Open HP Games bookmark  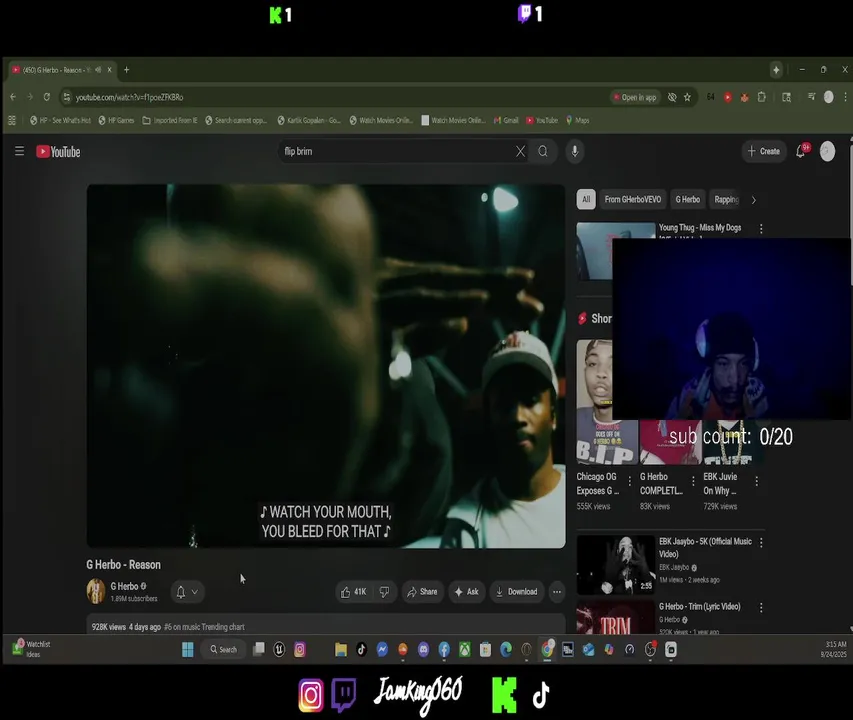point(116,120)
